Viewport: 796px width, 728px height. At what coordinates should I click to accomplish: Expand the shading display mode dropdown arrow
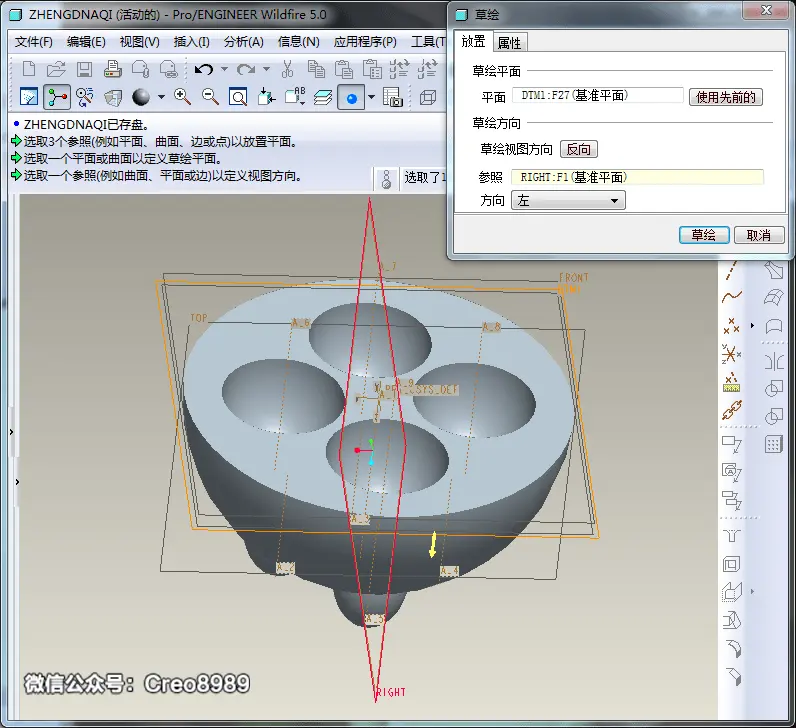[x=161, y=96]
